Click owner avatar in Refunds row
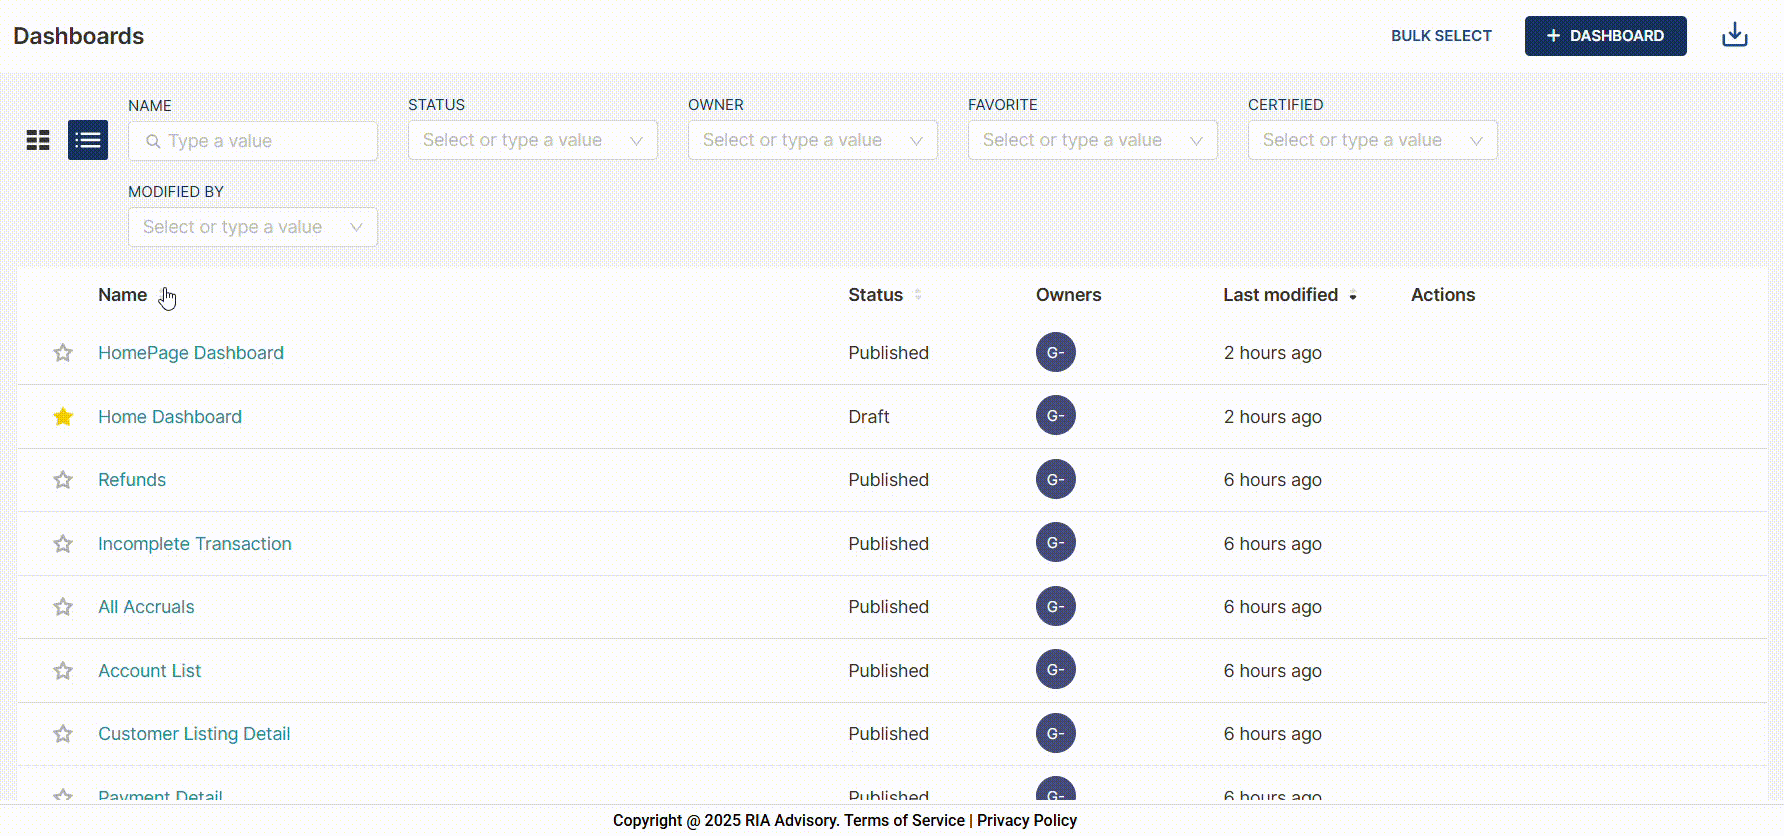 [x=1055, y=480]
